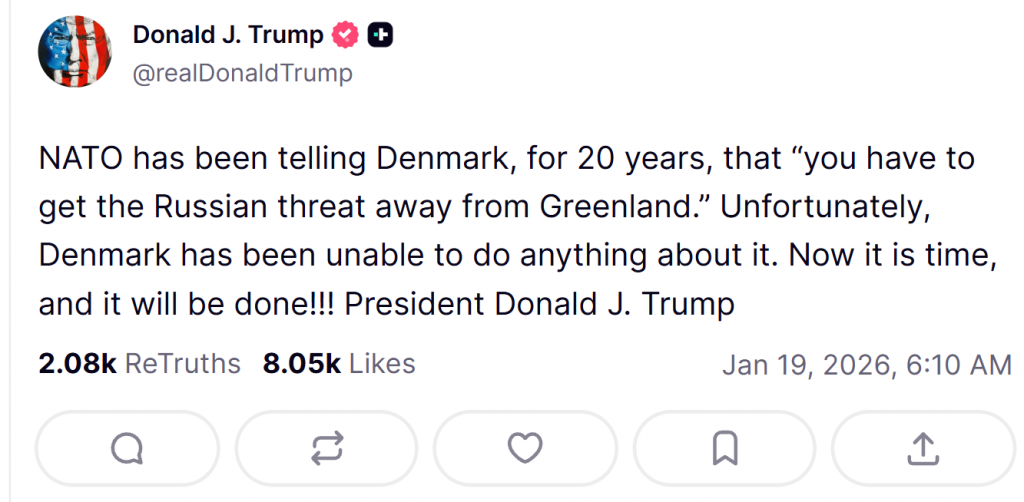View the 8.05k Likes list
Image resolution: width=1024 pixels, height=502 pixels.
pyautogui.click(x=339, y=363)
